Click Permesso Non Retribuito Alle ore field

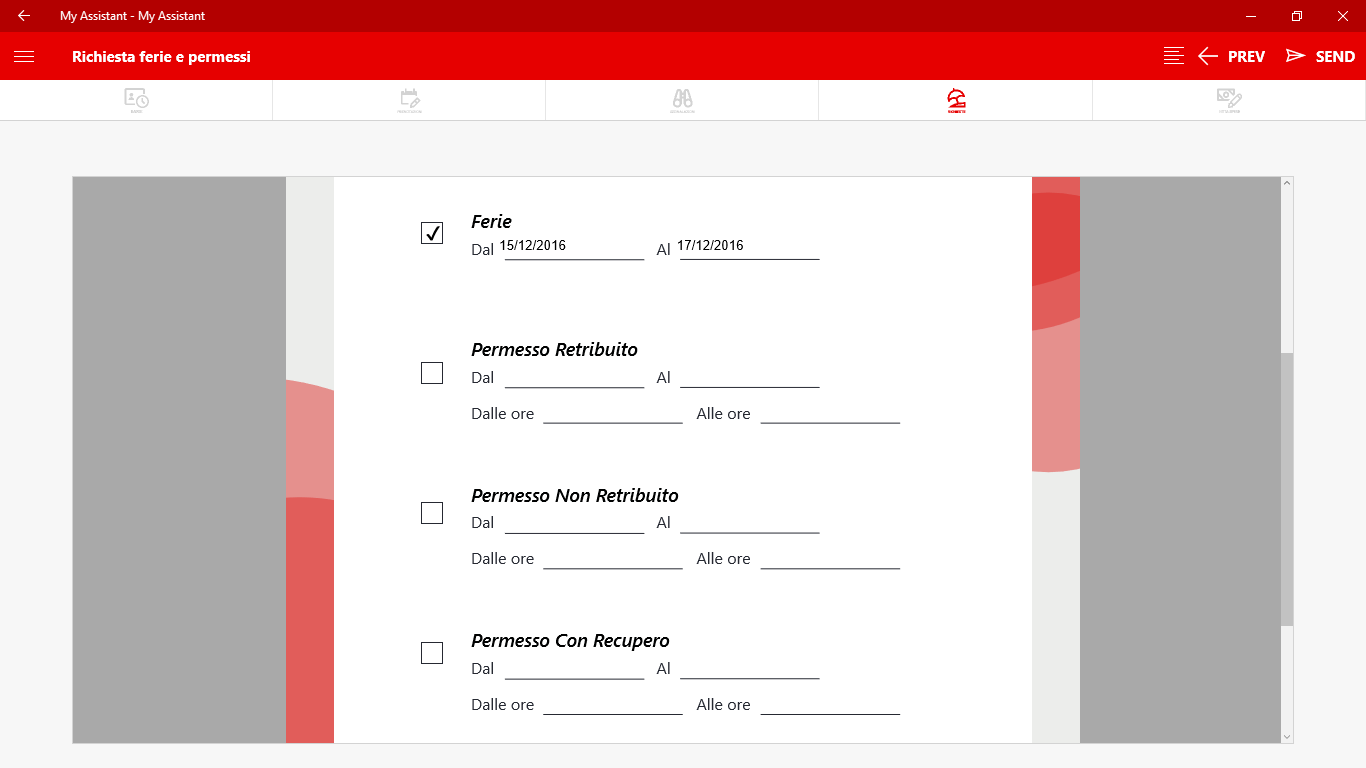[830, 558]
